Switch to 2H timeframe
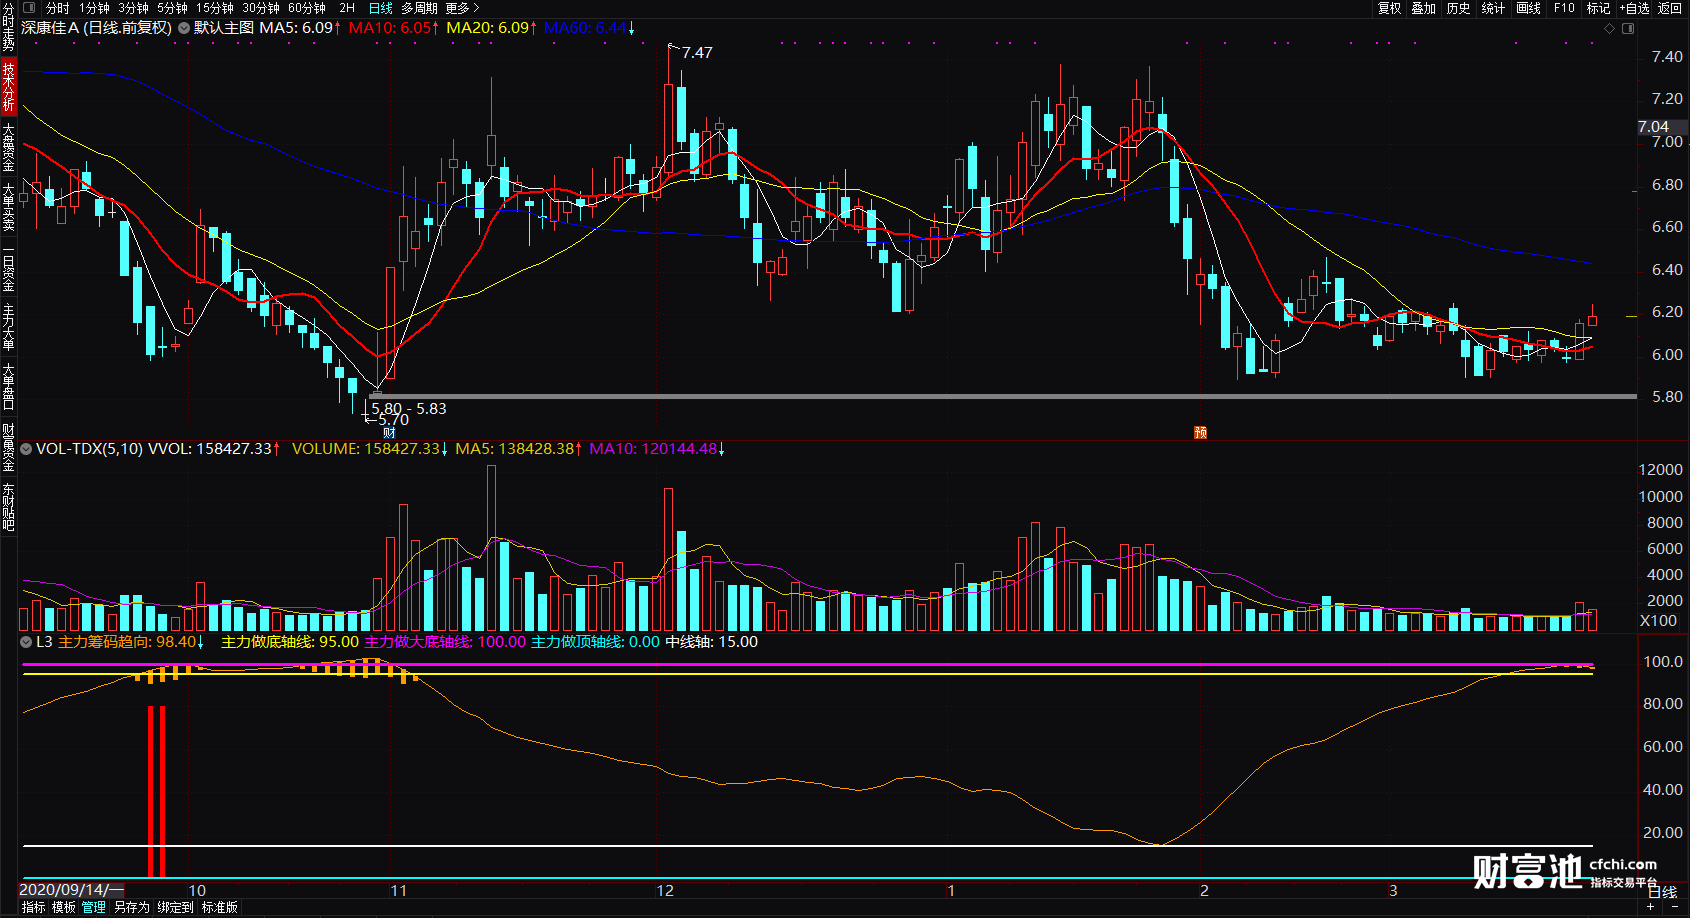This screenshot has width=1690, height=918. (347, 8)
